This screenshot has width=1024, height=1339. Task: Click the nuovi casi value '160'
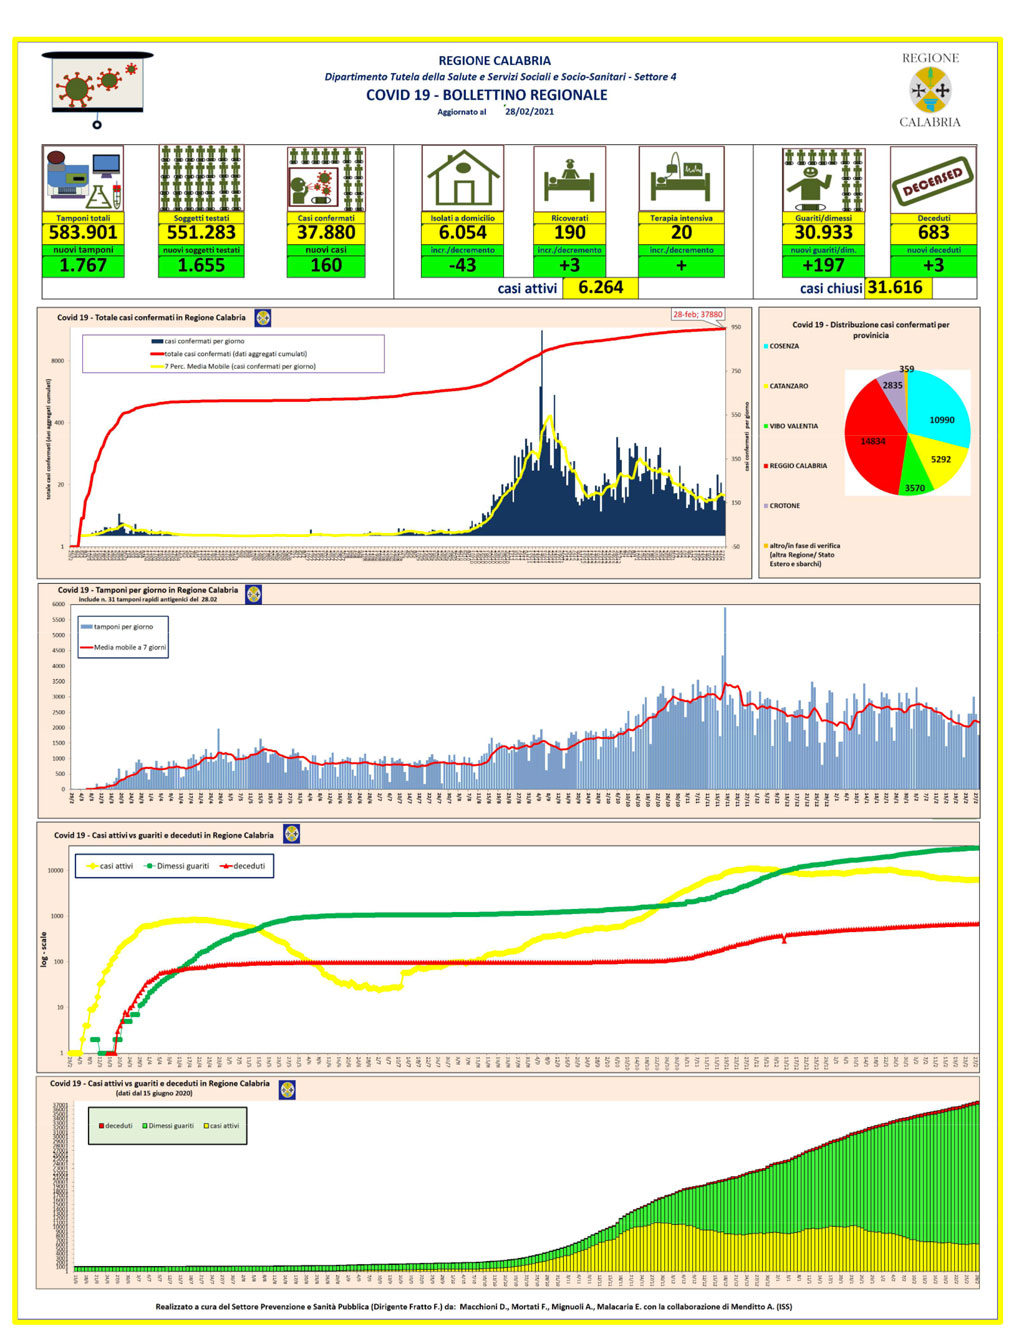[x=326, y=266]
